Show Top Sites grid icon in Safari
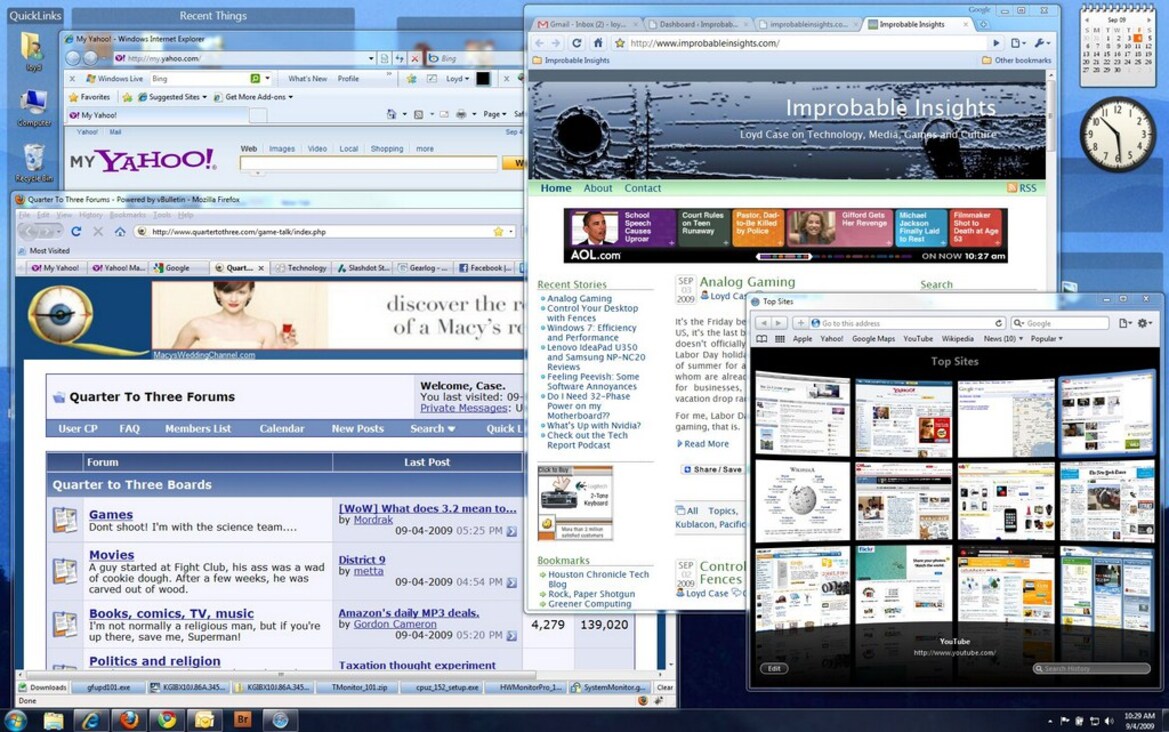The width and height of the screenshot is (1169, 732). point(780,339)
